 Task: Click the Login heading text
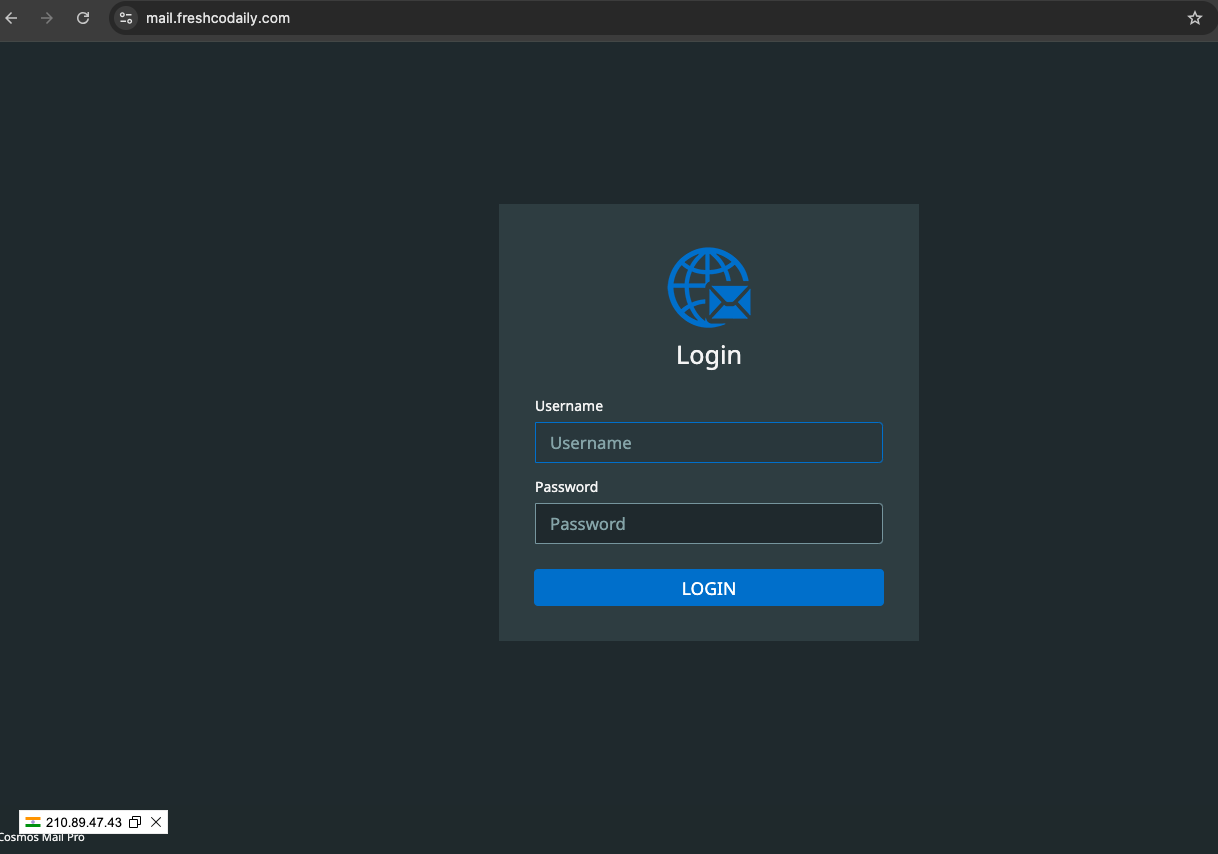[708, 355]
